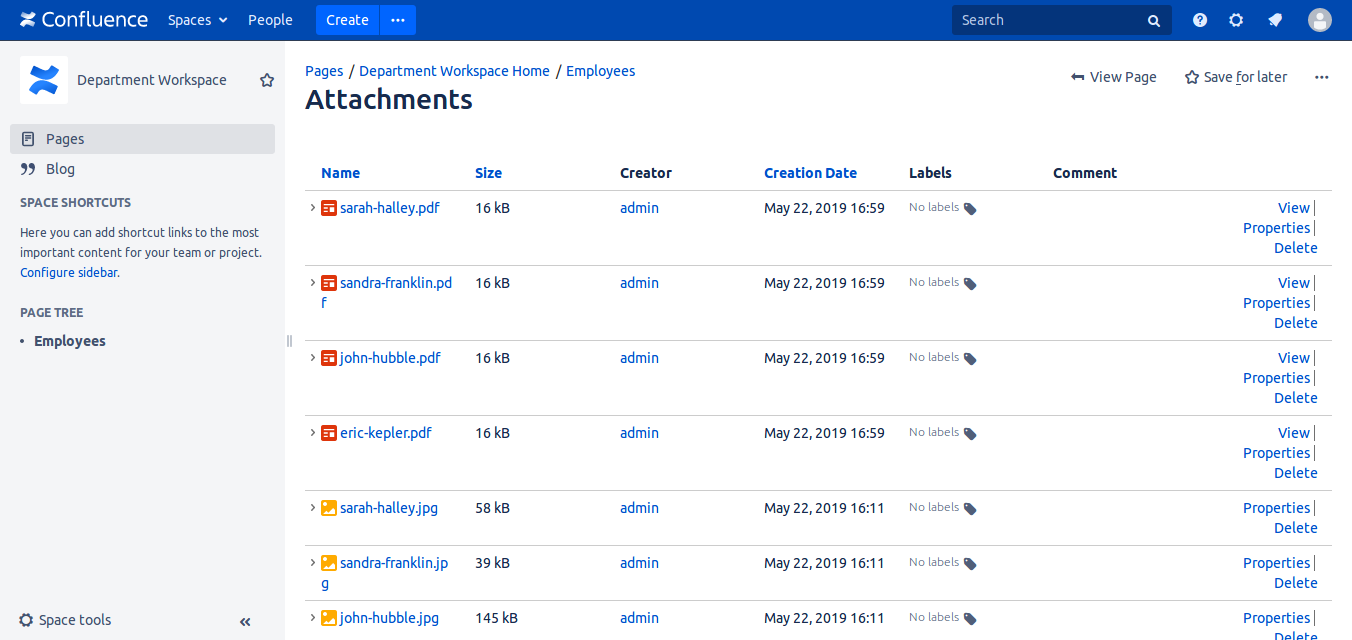
Task: Open the page ellipsis more-actions menu
Action: click(1322, 77)
